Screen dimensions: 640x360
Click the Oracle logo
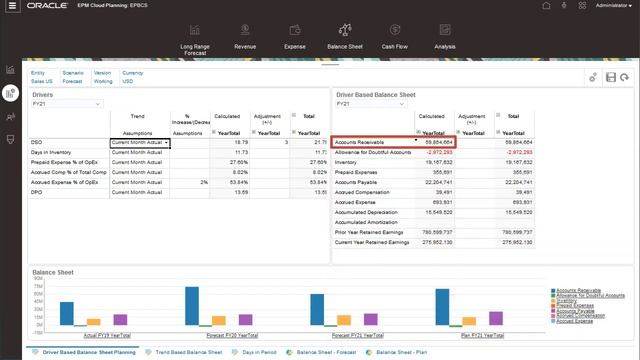47,6
